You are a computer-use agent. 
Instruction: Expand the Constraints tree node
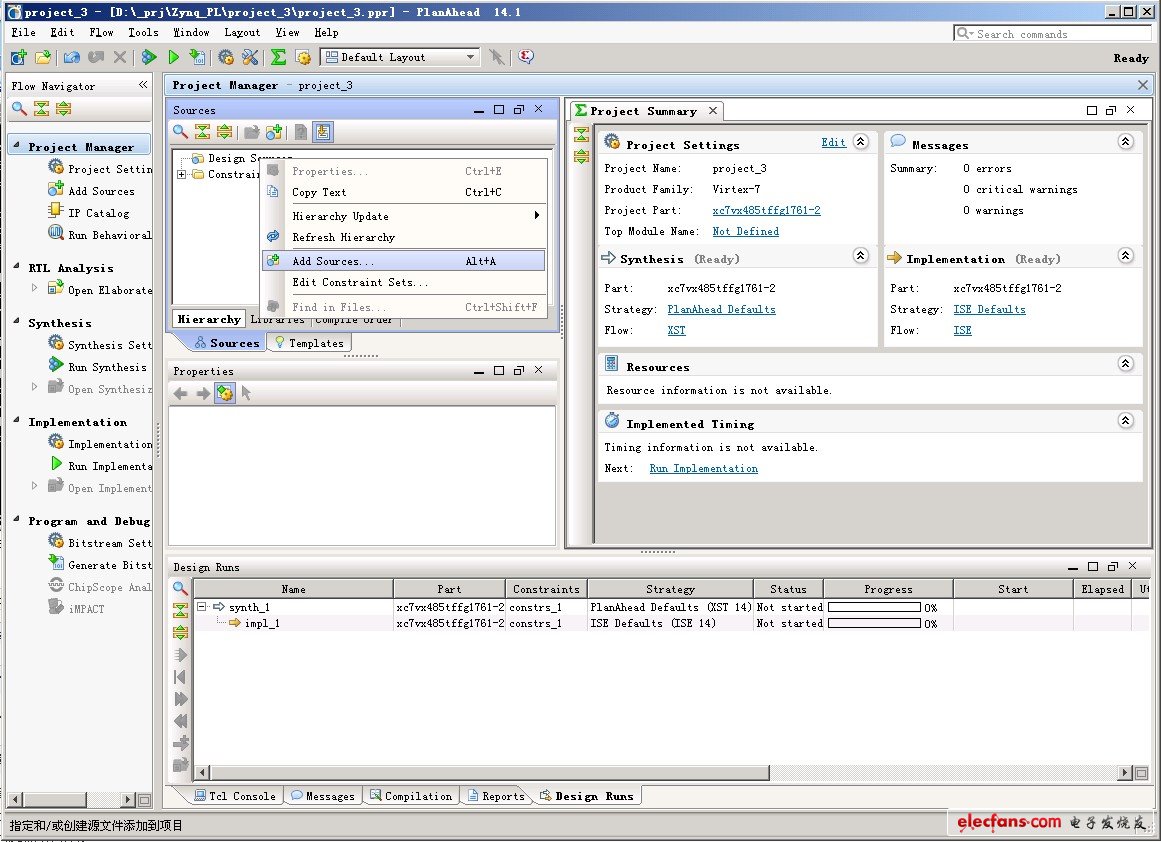(x=182, y=174)
